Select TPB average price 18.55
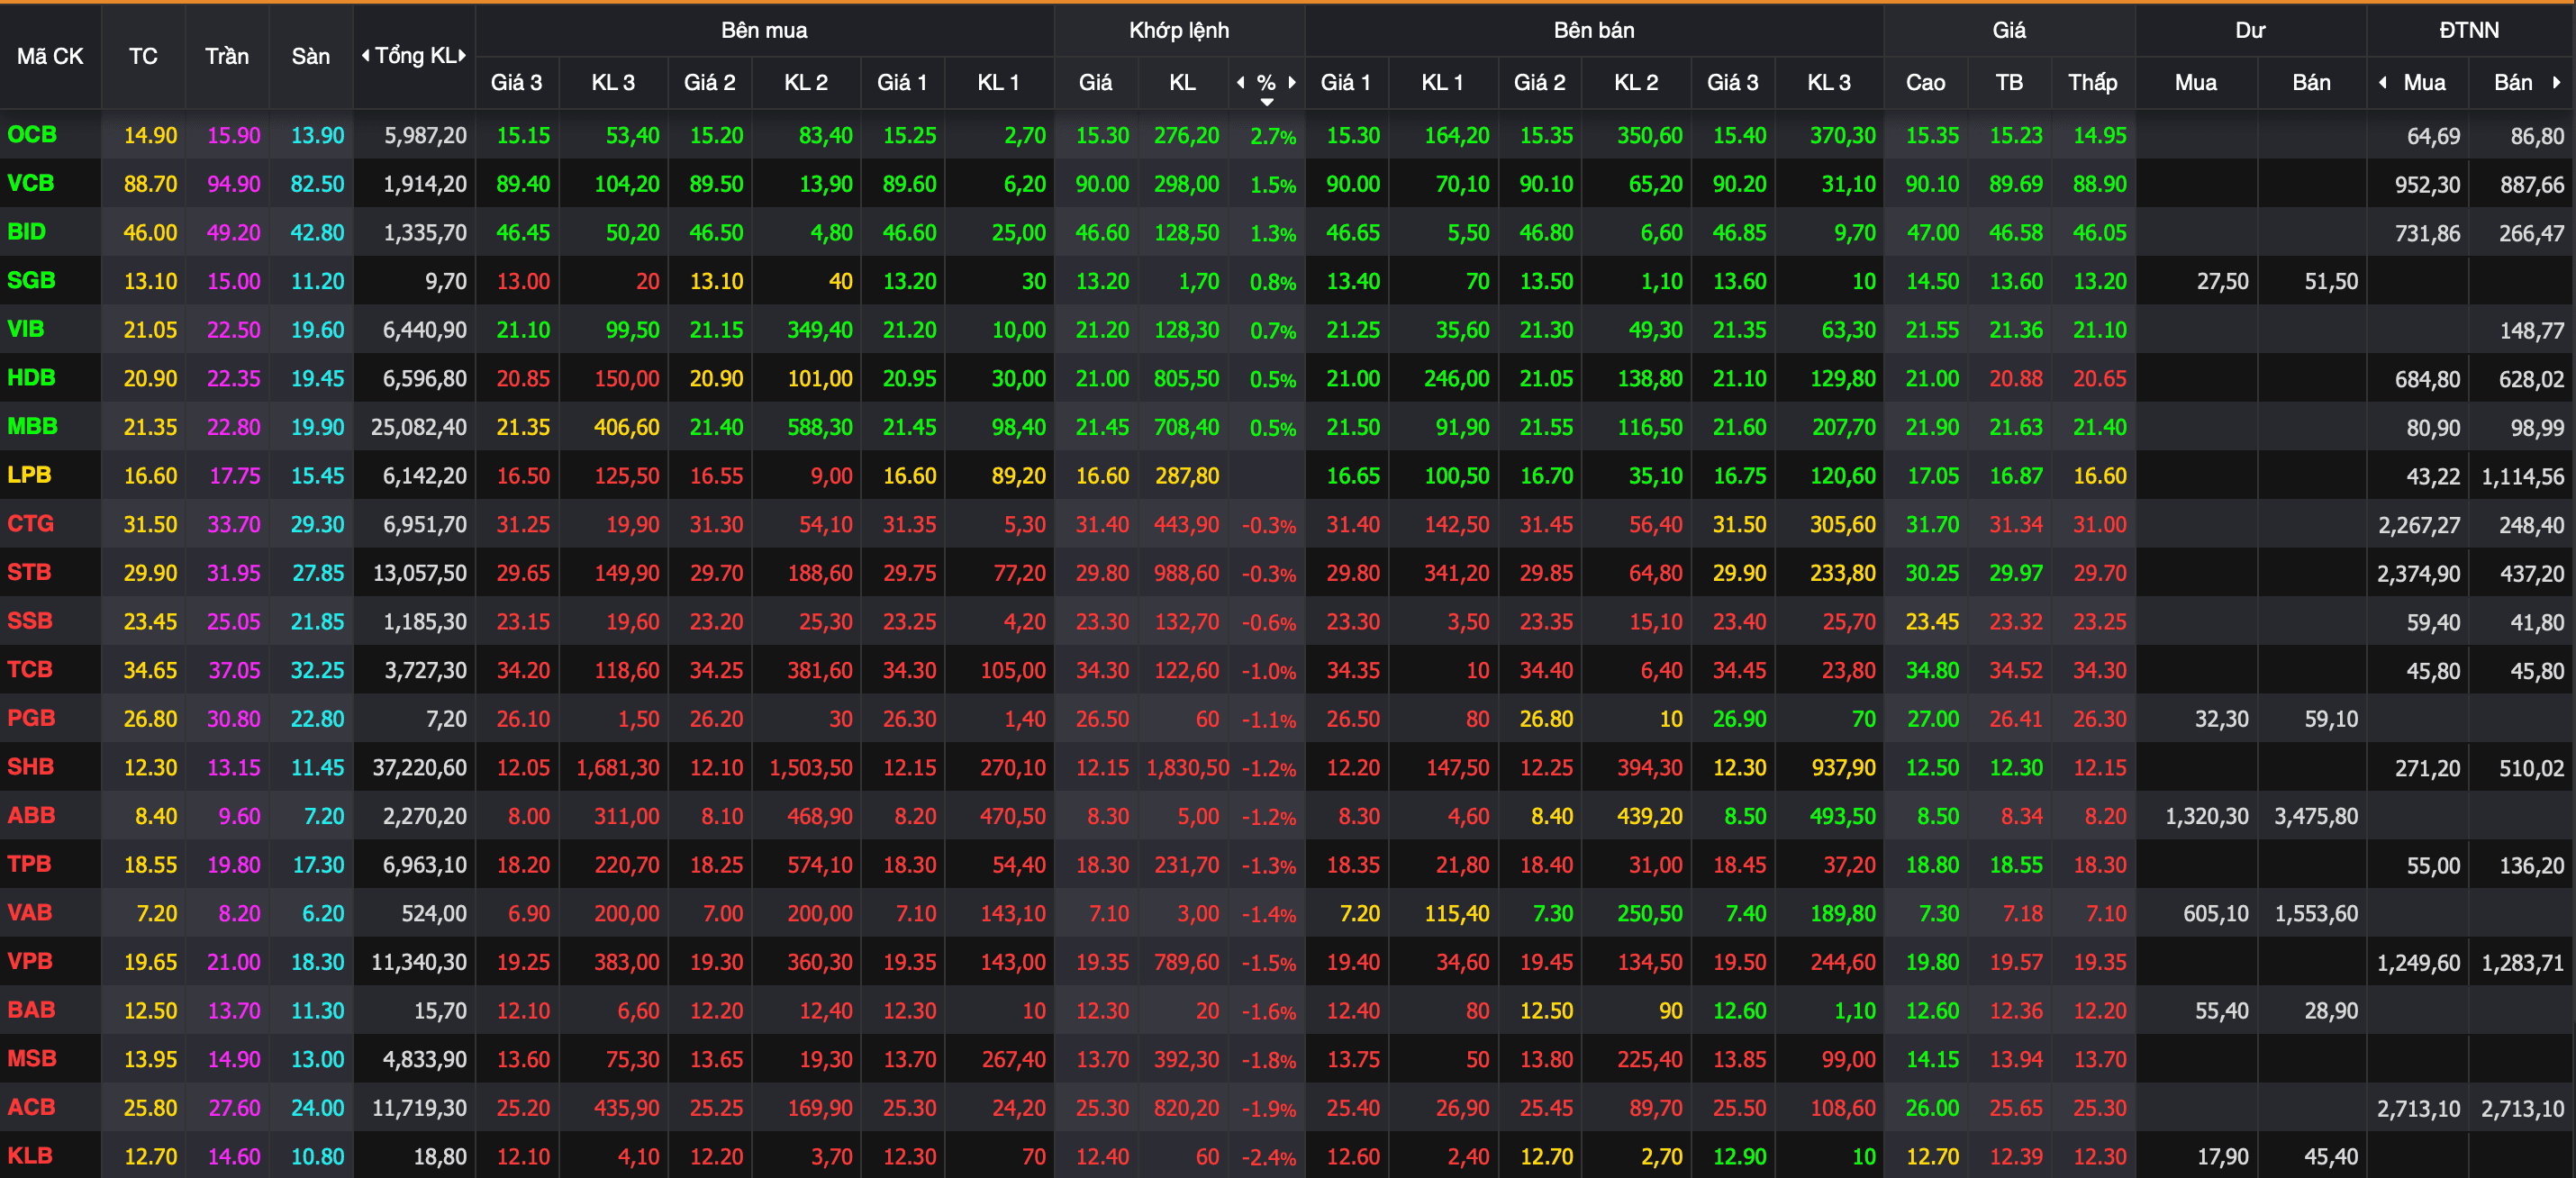The image size is (2576, 1178). click(2016, 865)
